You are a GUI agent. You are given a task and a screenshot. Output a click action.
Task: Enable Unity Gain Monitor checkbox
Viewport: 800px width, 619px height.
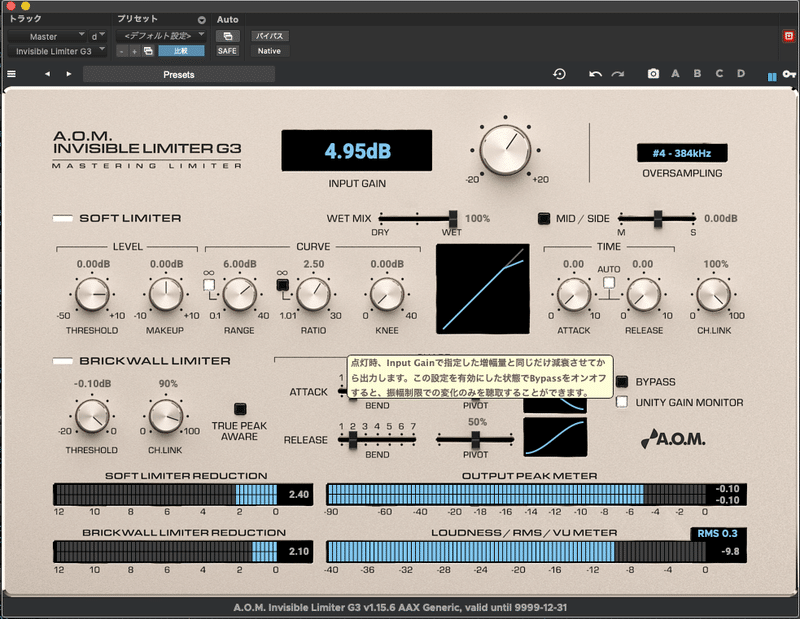click(621, 402)
